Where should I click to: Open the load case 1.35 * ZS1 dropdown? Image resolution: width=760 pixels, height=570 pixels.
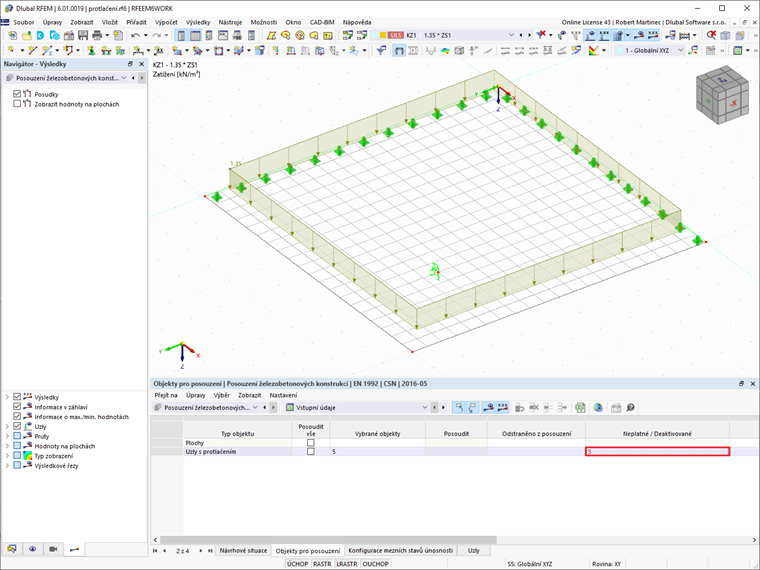(x=511, y=35)
